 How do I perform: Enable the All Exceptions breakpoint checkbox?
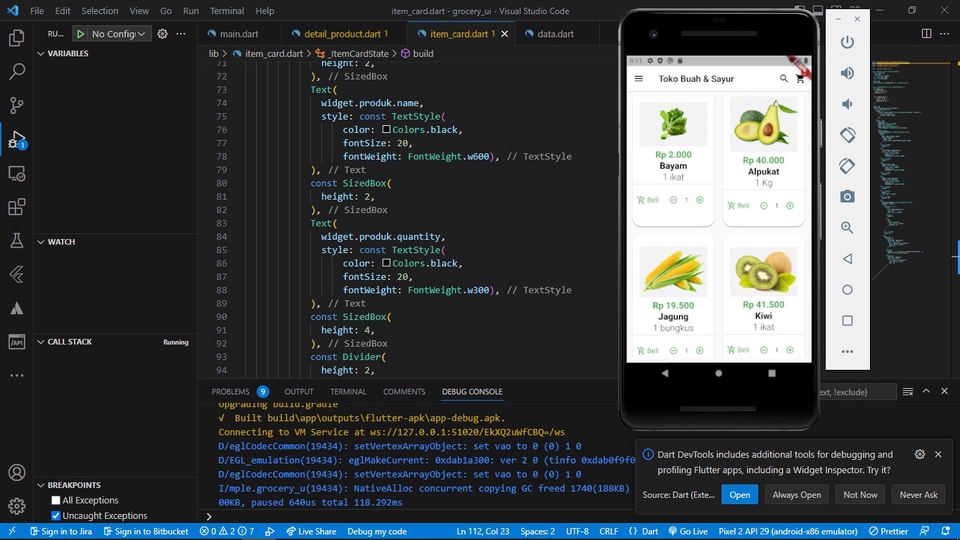tap(56, 500)
